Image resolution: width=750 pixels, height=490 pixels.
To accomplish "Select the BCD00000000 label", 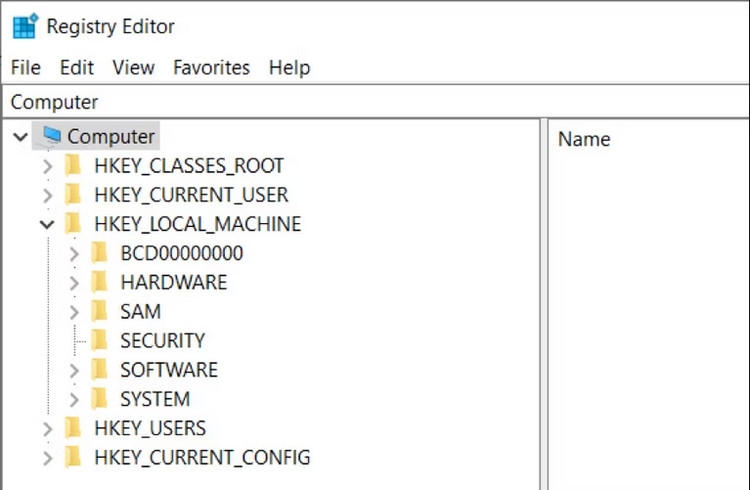I will click(x=182, y=254).
